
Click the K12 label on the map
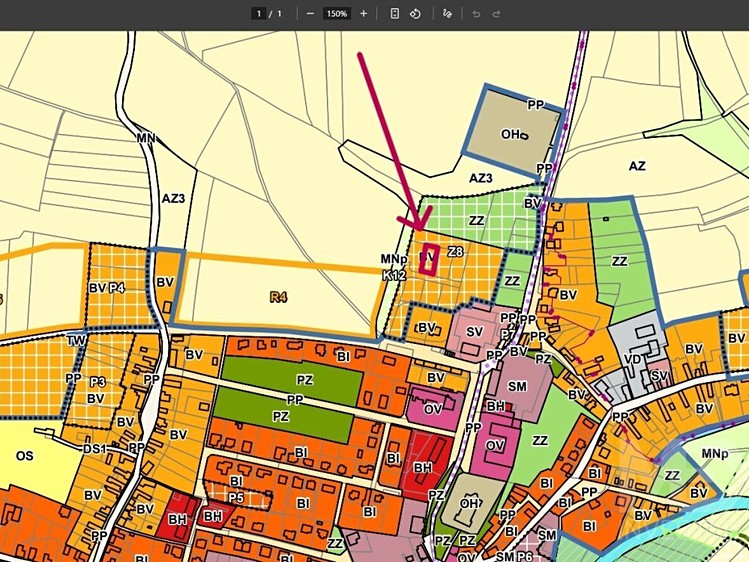[x=394, y=276]
